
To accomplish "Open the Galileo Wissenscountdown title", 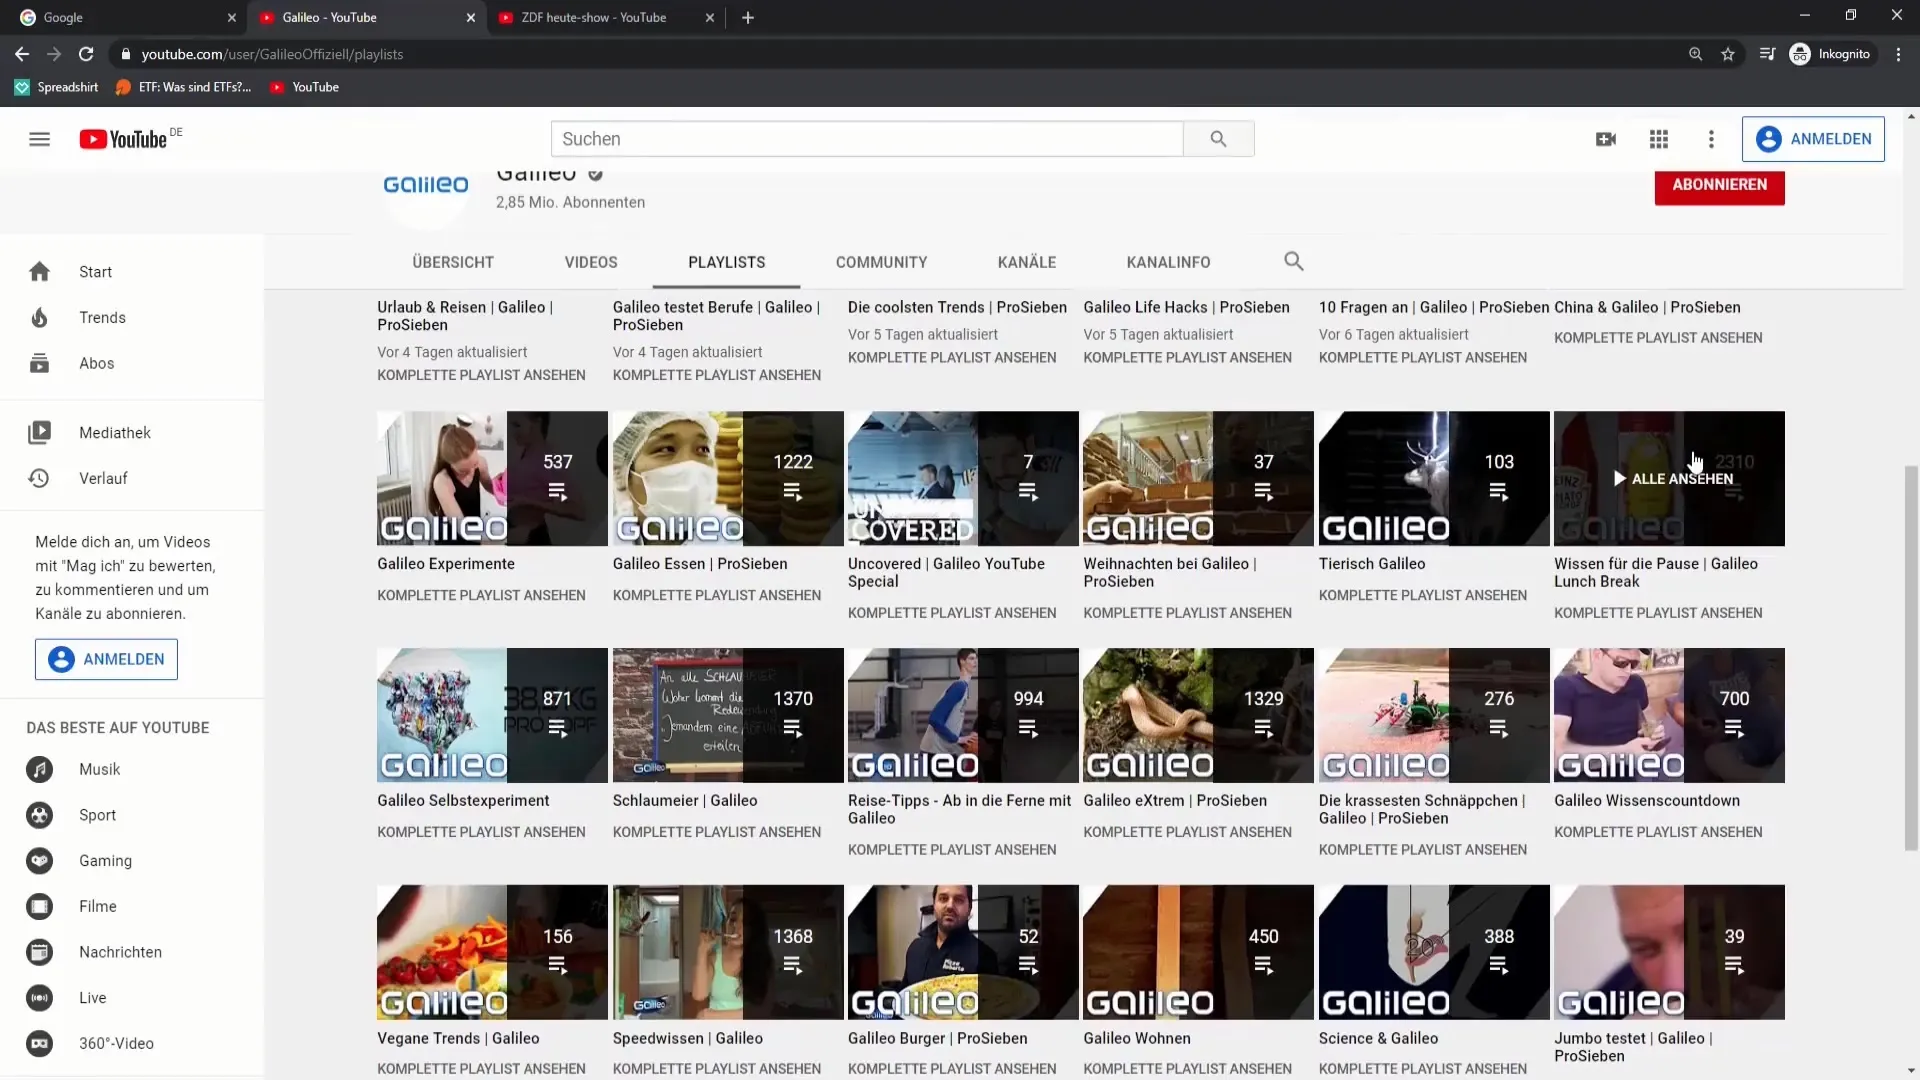I will pos(1646,801).
